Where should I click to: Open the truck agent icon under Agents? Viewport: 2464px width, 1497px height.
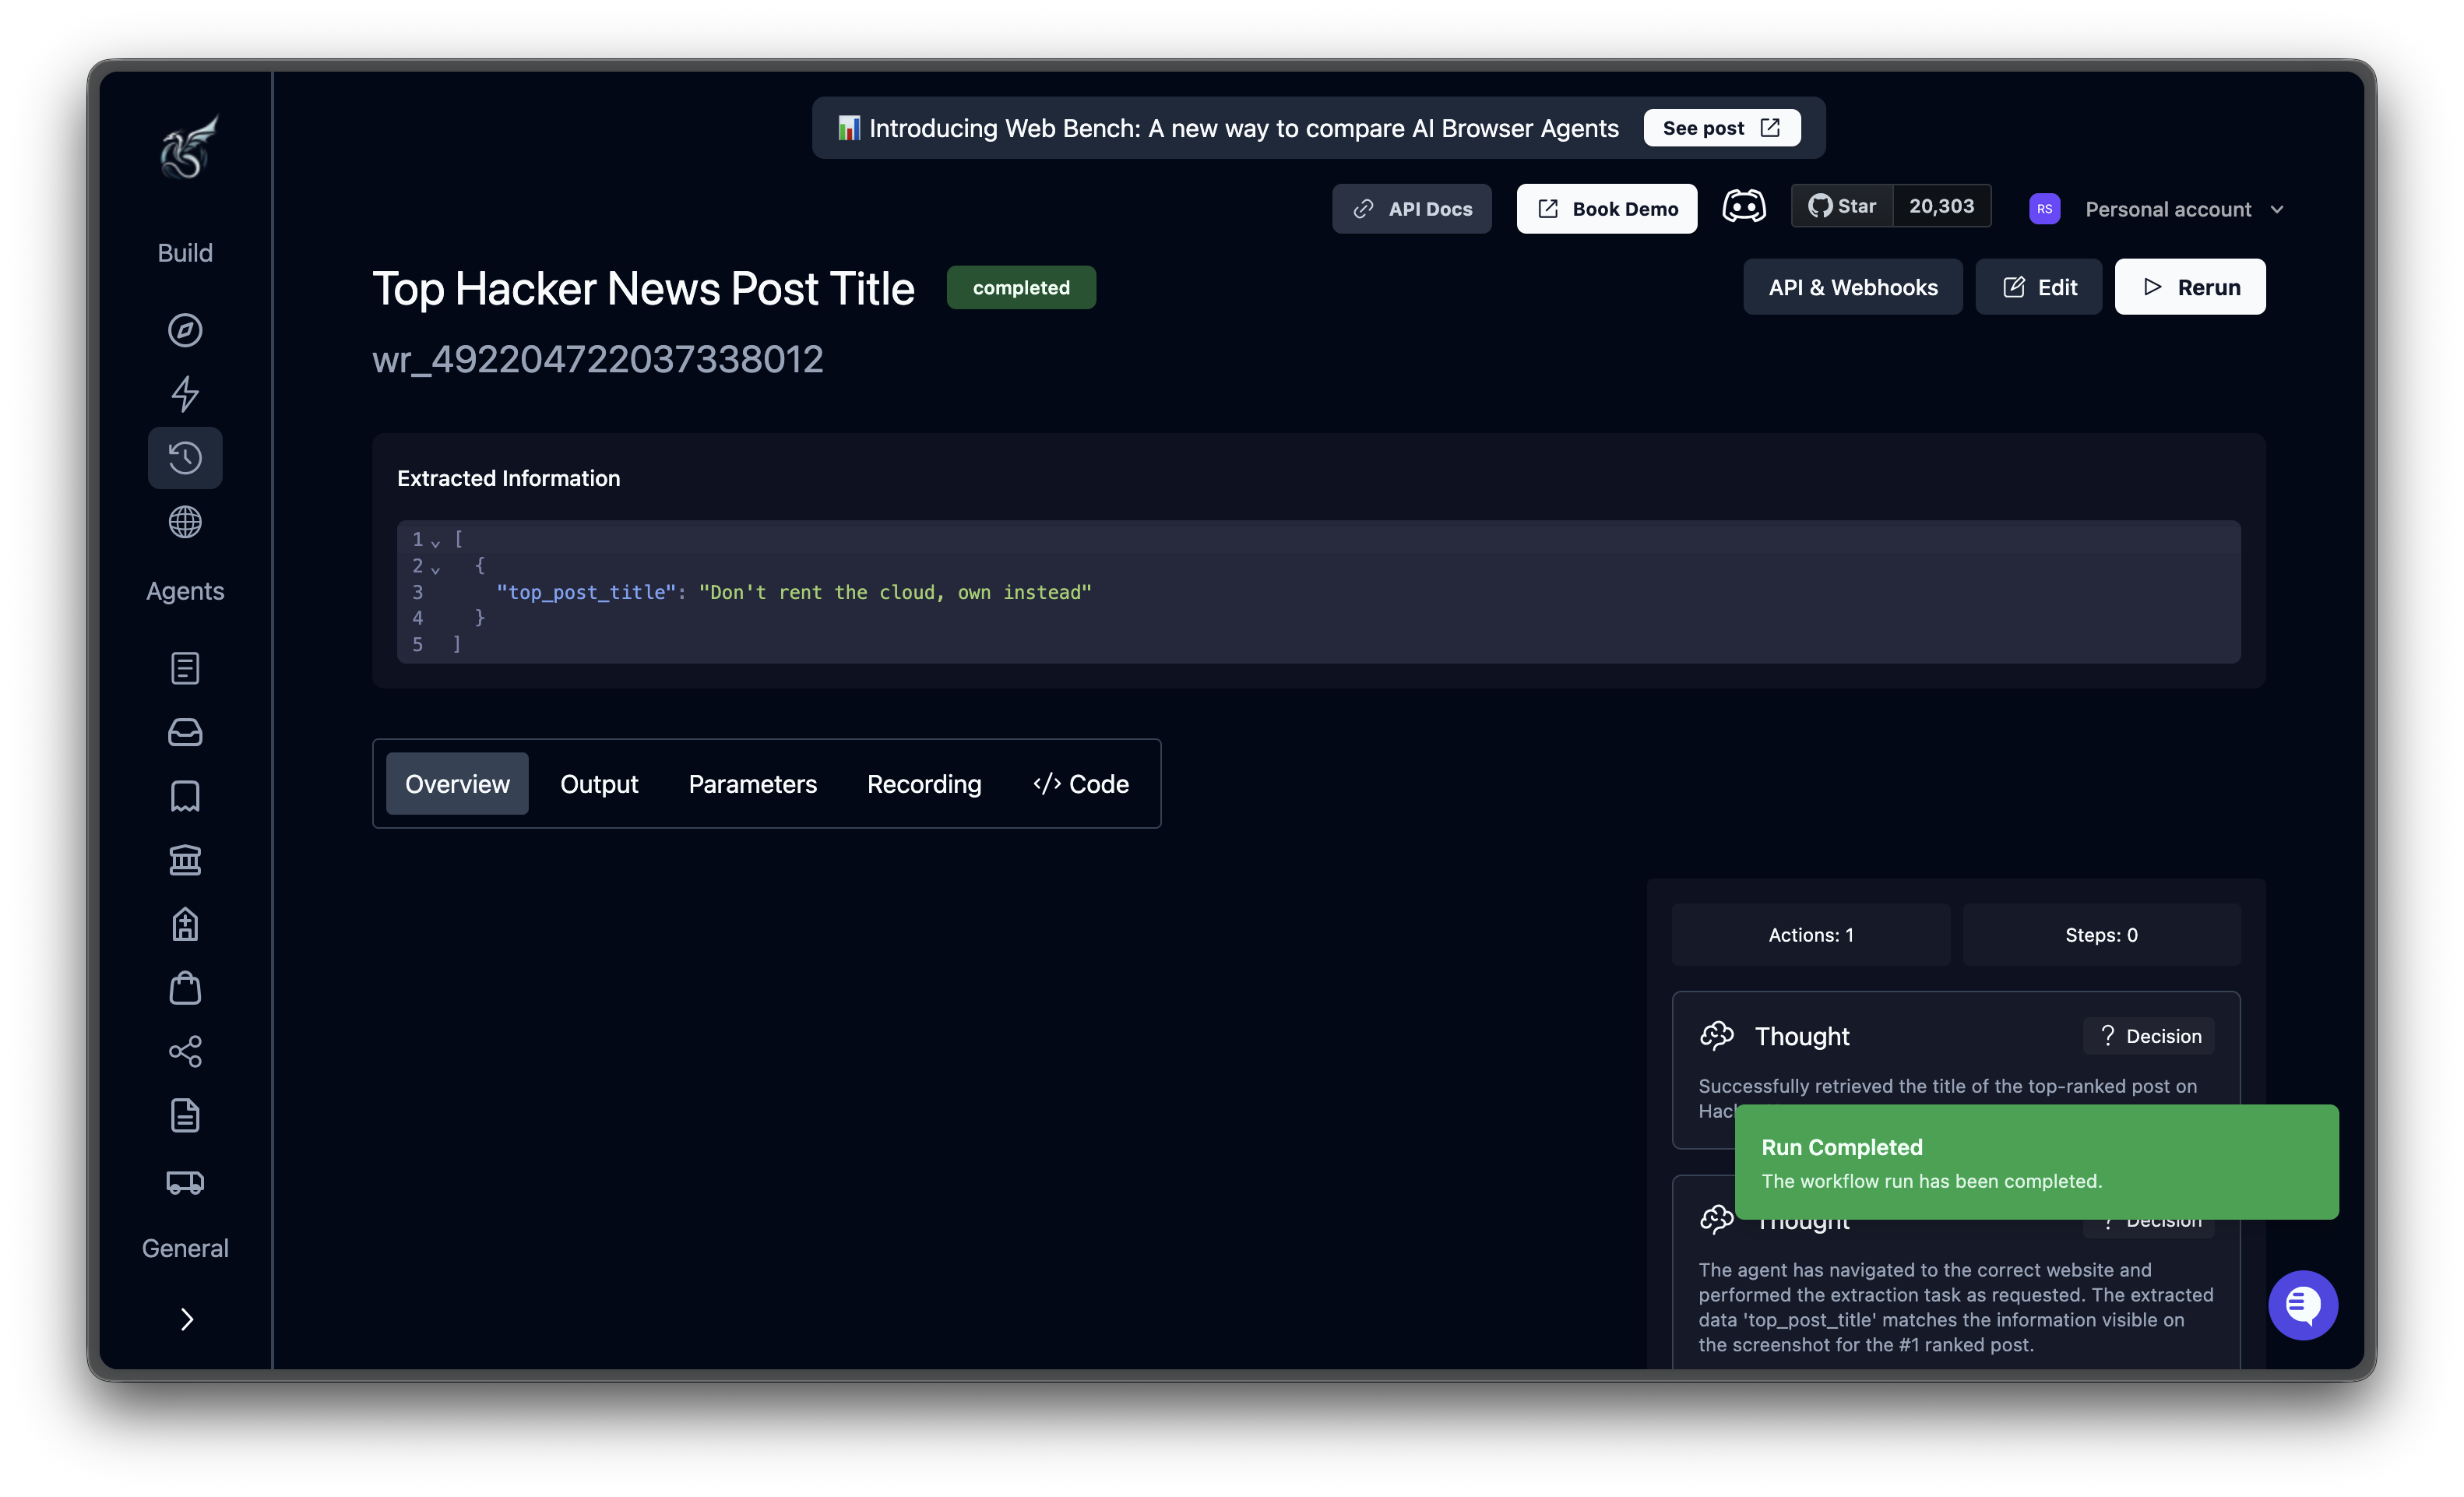pos(185,1182)
